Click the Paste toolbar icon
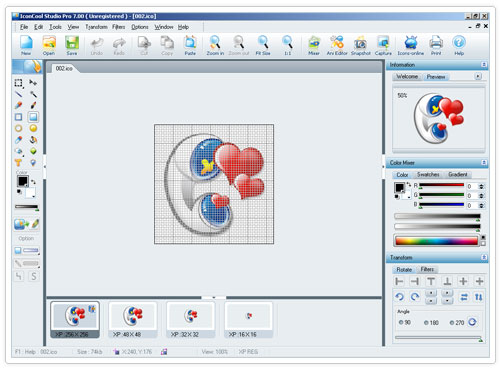 tap(190, 45)
